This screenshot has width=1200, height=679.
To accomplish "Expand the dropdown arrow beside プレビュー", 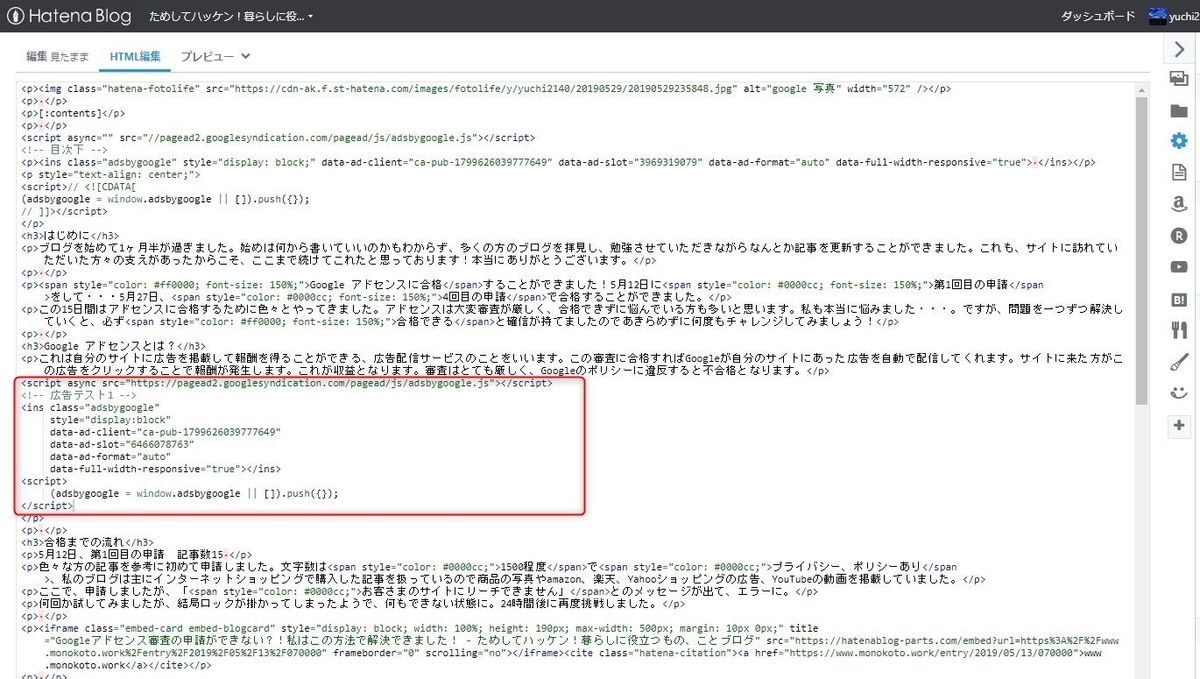I will point(246,56).
